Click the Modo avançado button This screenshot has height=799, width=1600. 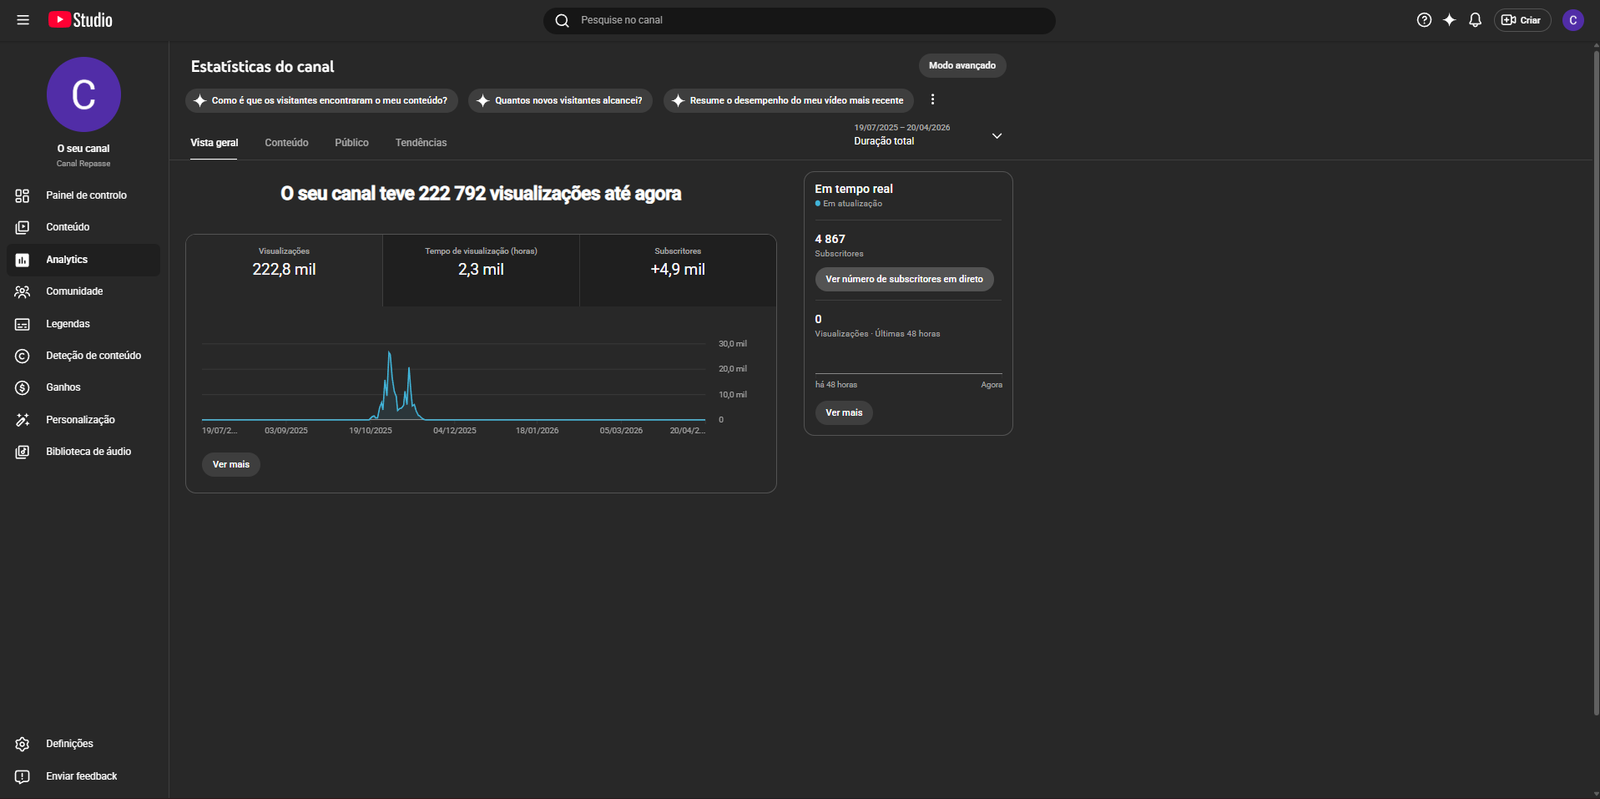pos(962,66)
